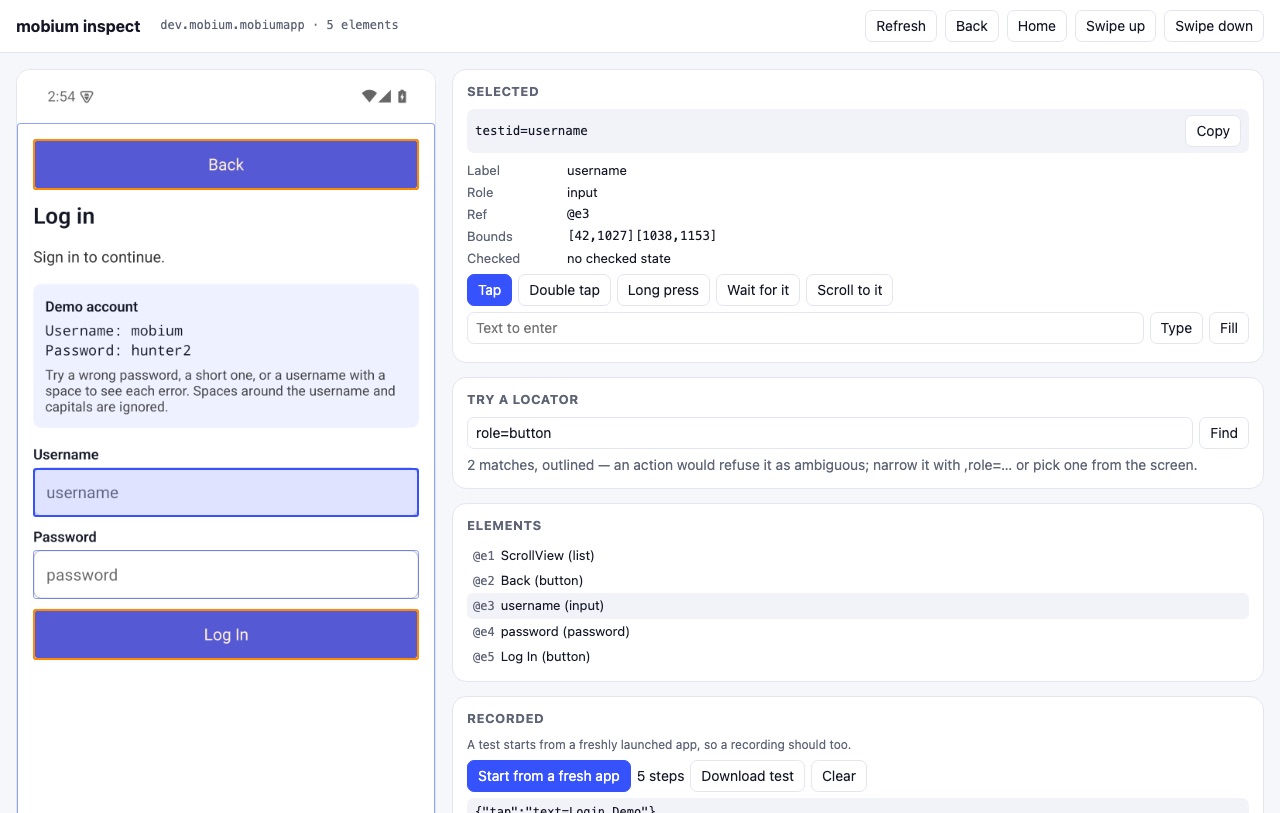
Task: Click the Scroll to it button
Action: (849, 290)
